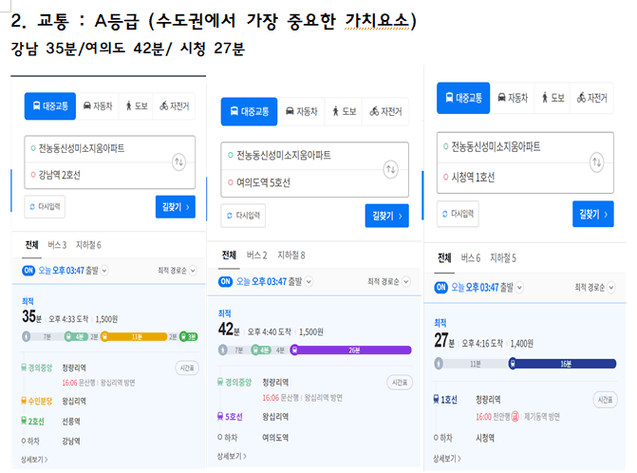Toggle ON departure switch in Yeouido panel
The image size is (637, 473).
[x=225, y=282]
